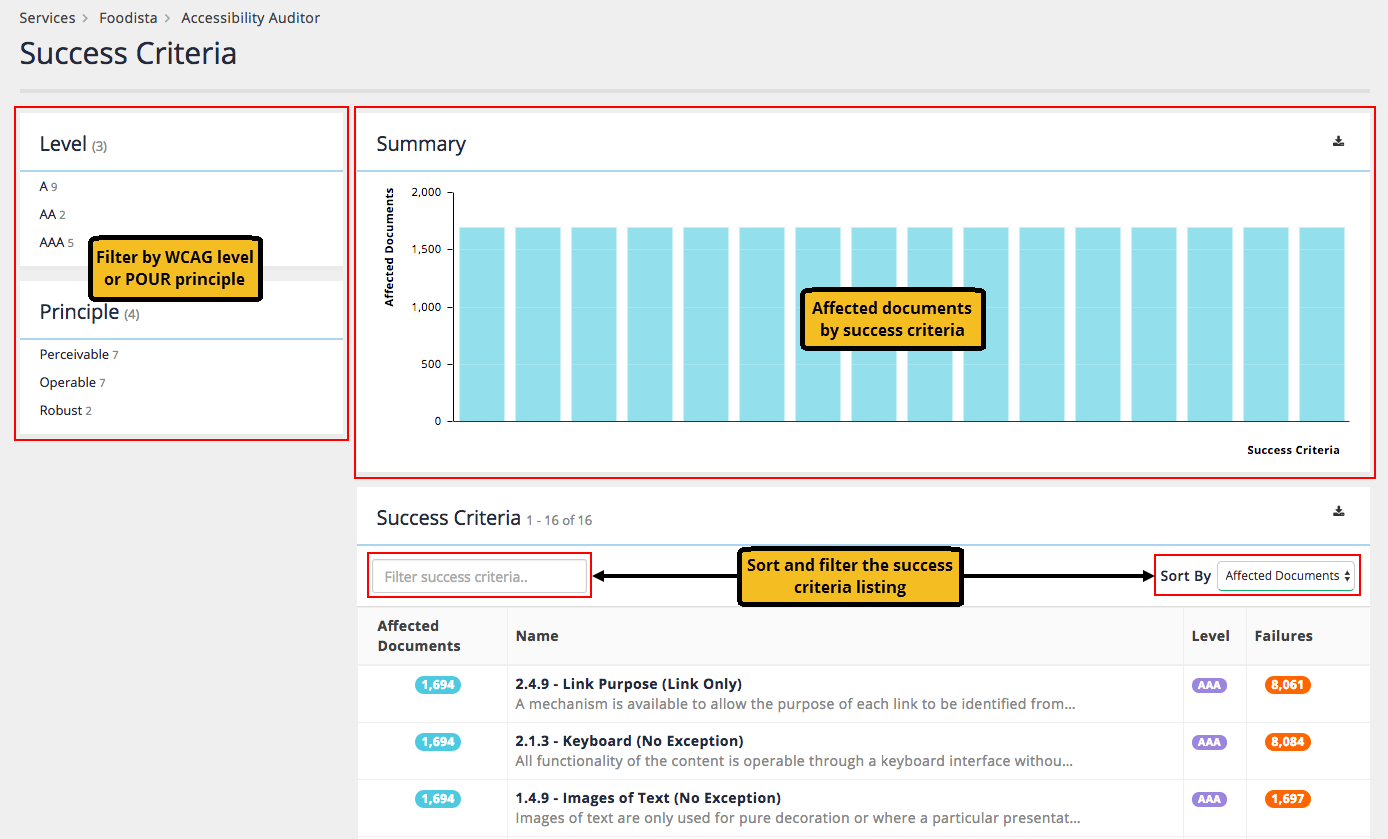Click the 8,061 failures badge
1388x839 pixels.
click(1287, 685)
